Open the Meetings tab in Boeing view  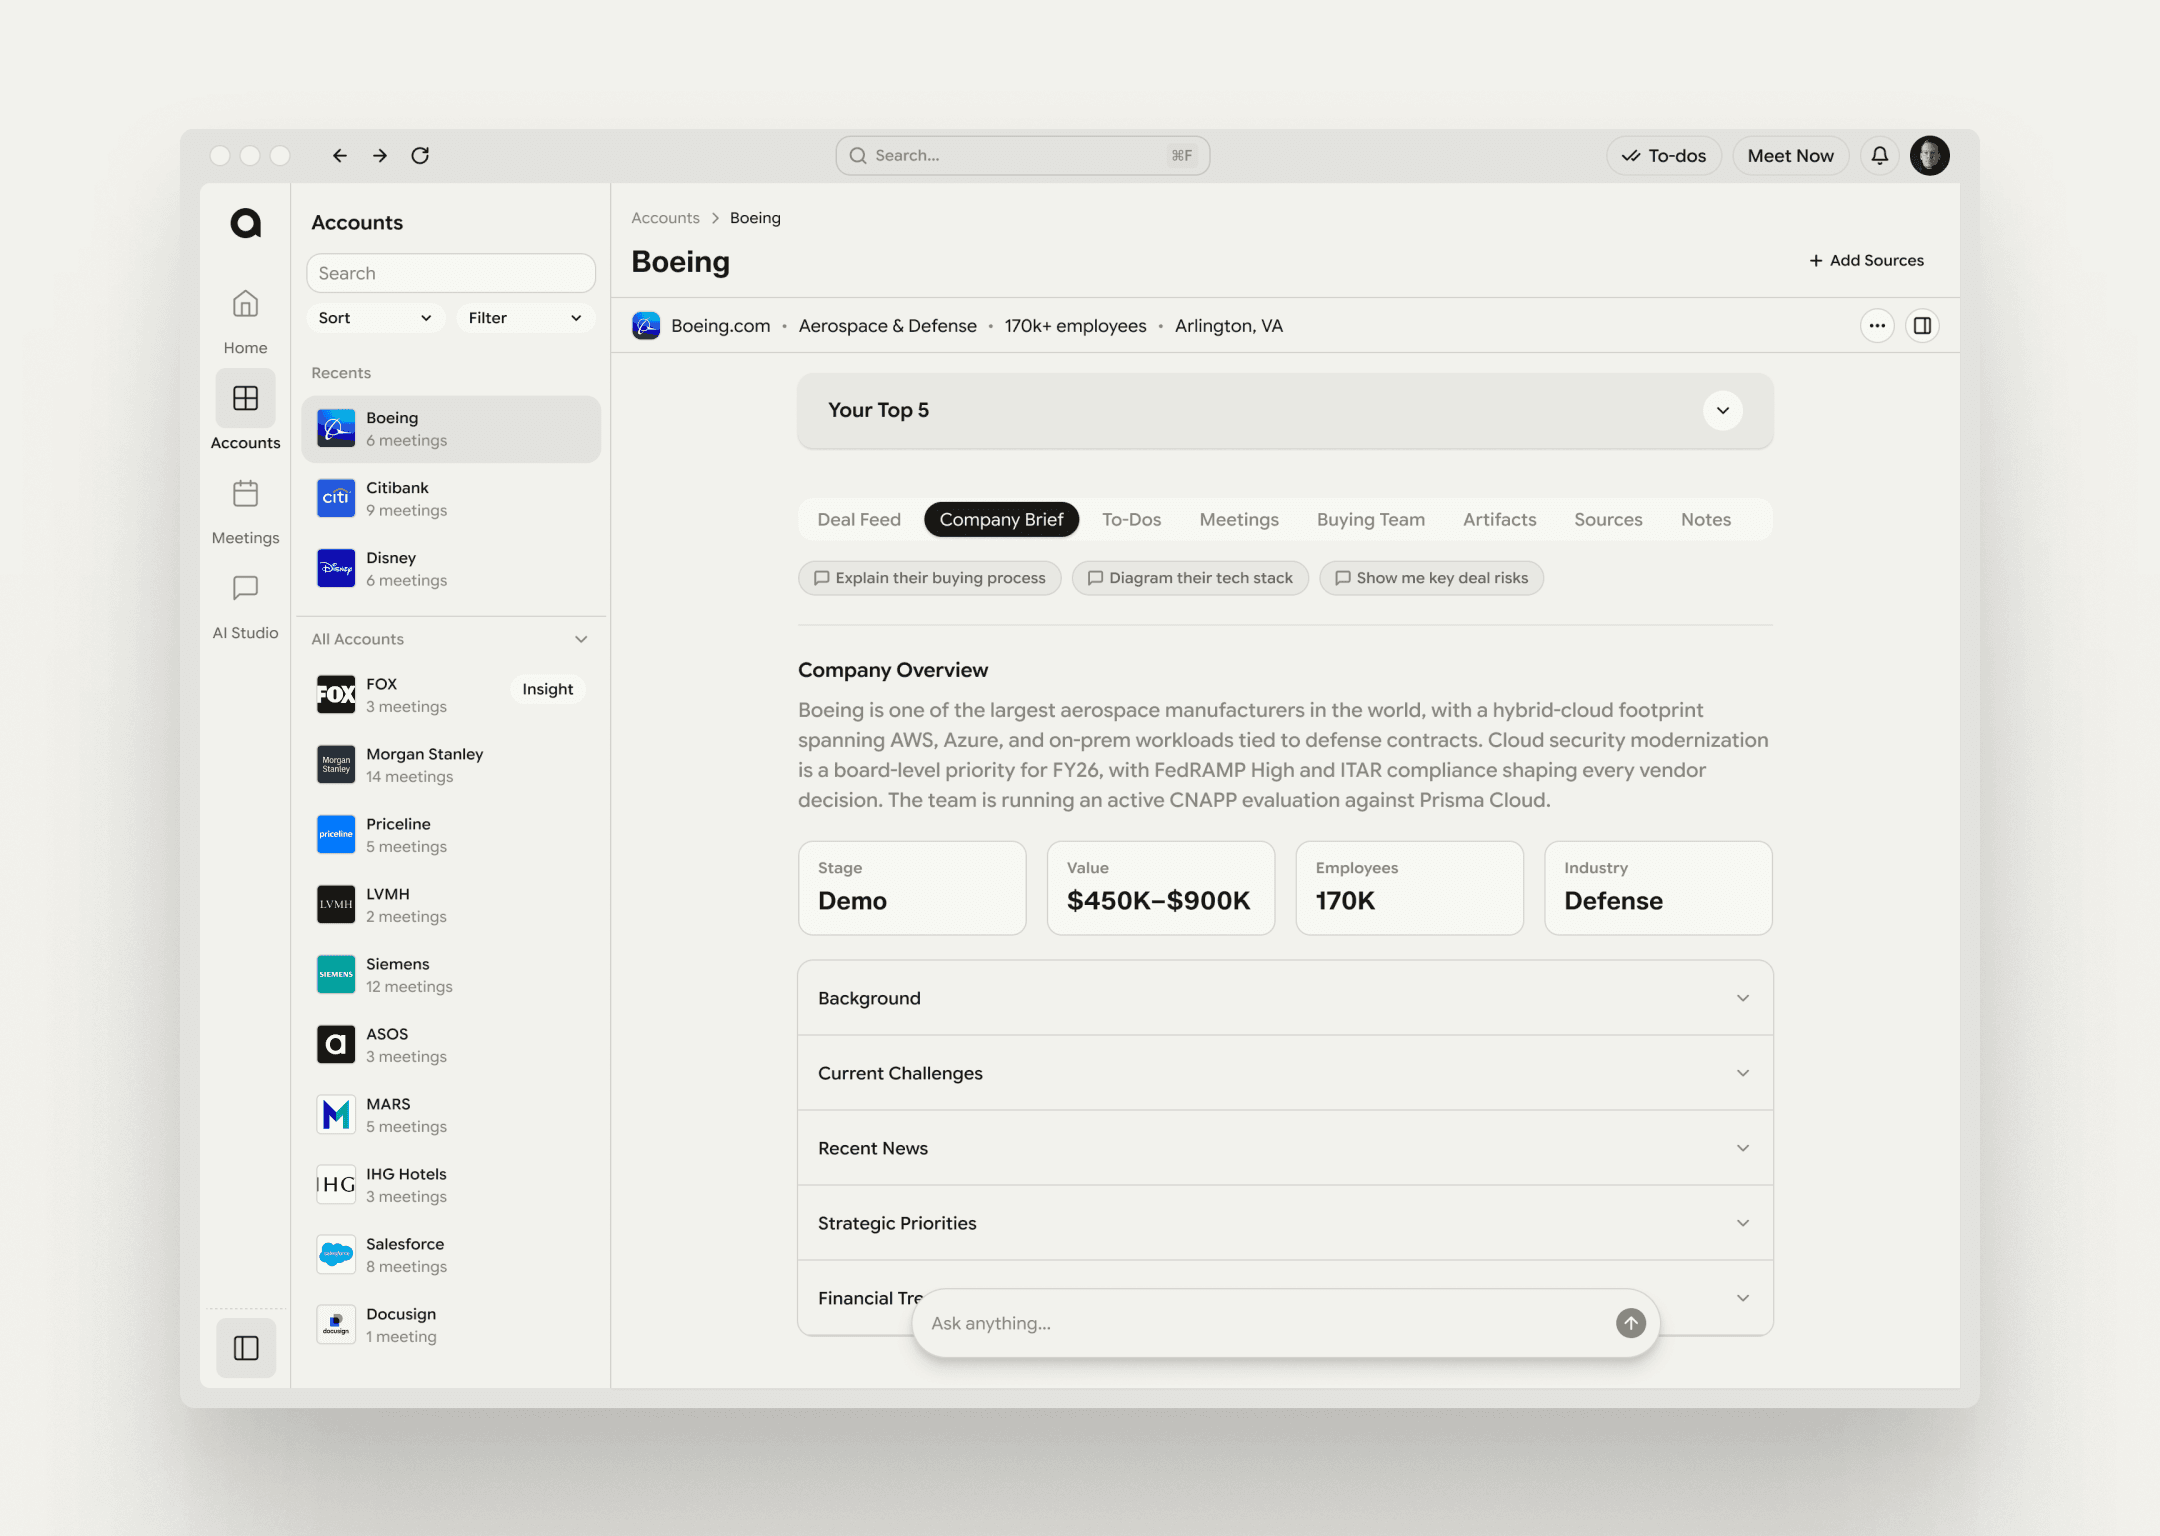[1239, 519]
